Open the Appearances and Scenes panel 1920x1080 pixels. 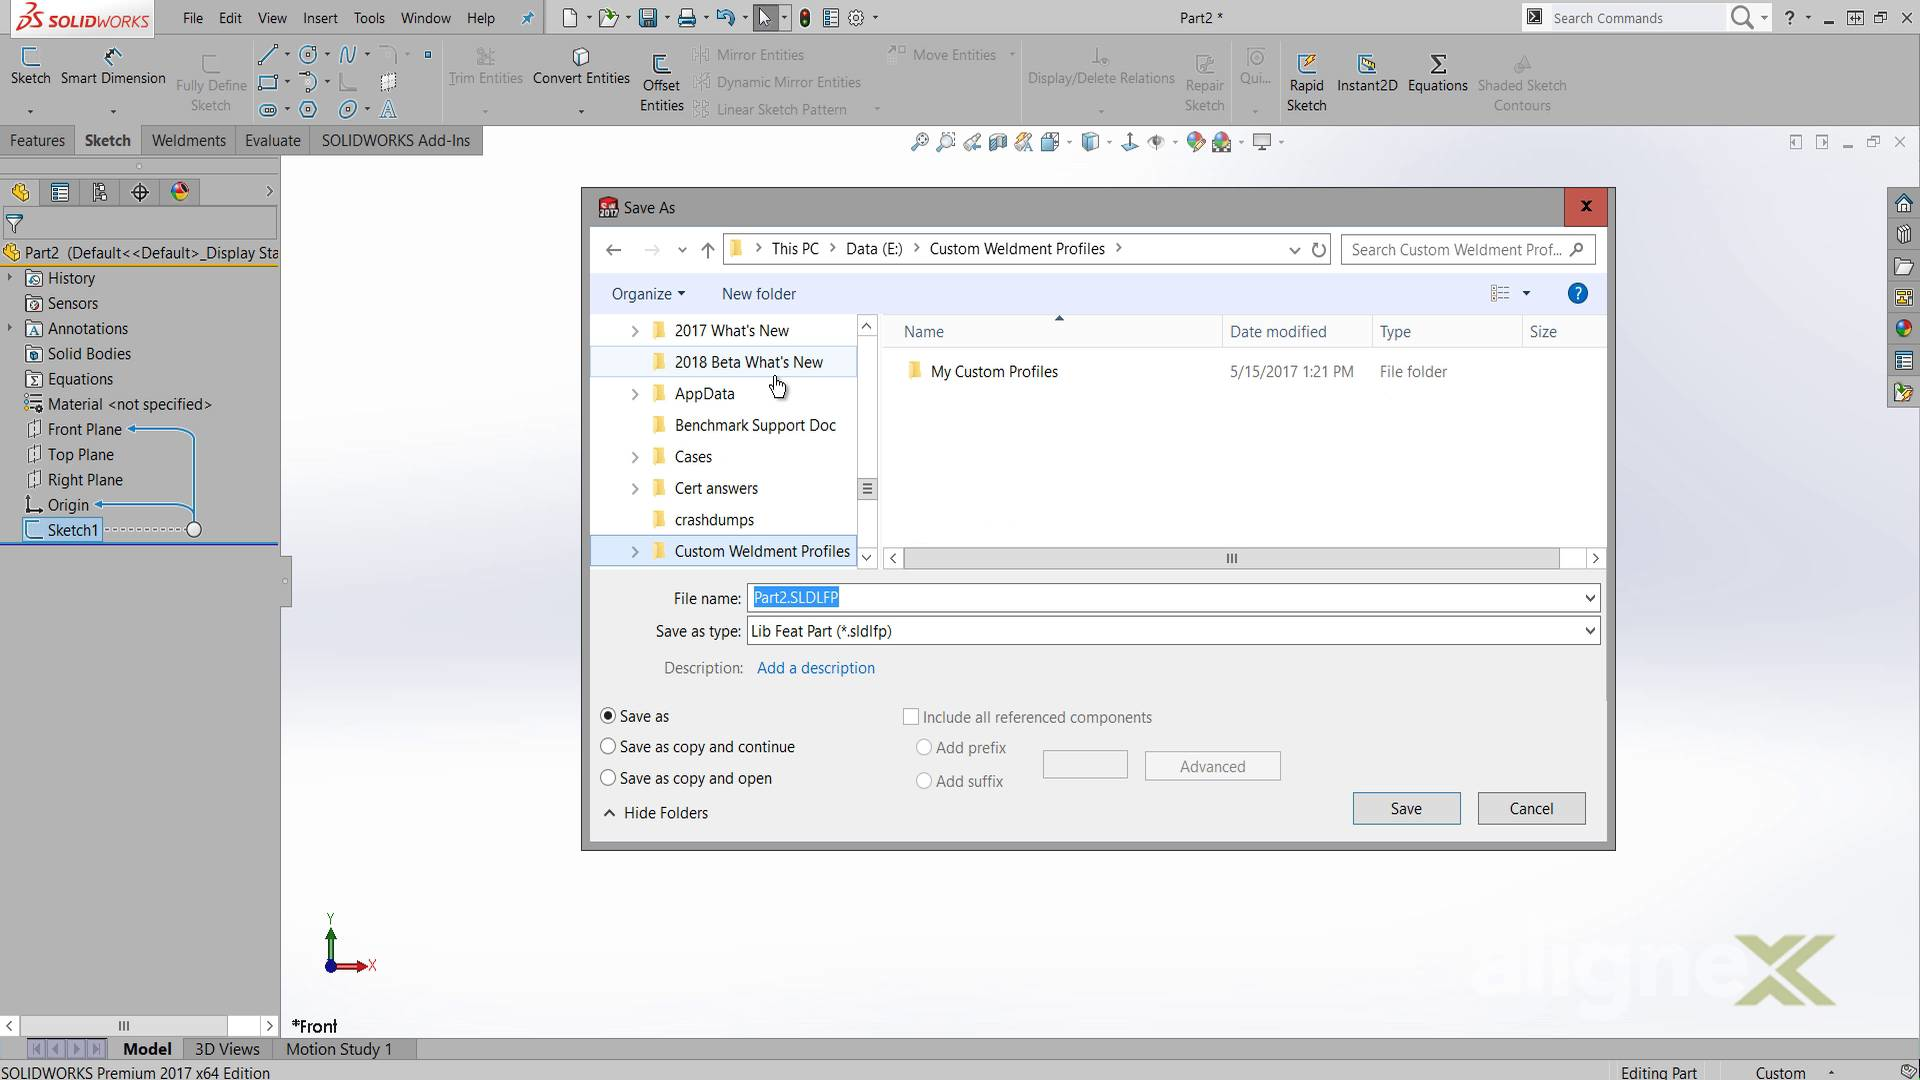[x=1904, y=327]
